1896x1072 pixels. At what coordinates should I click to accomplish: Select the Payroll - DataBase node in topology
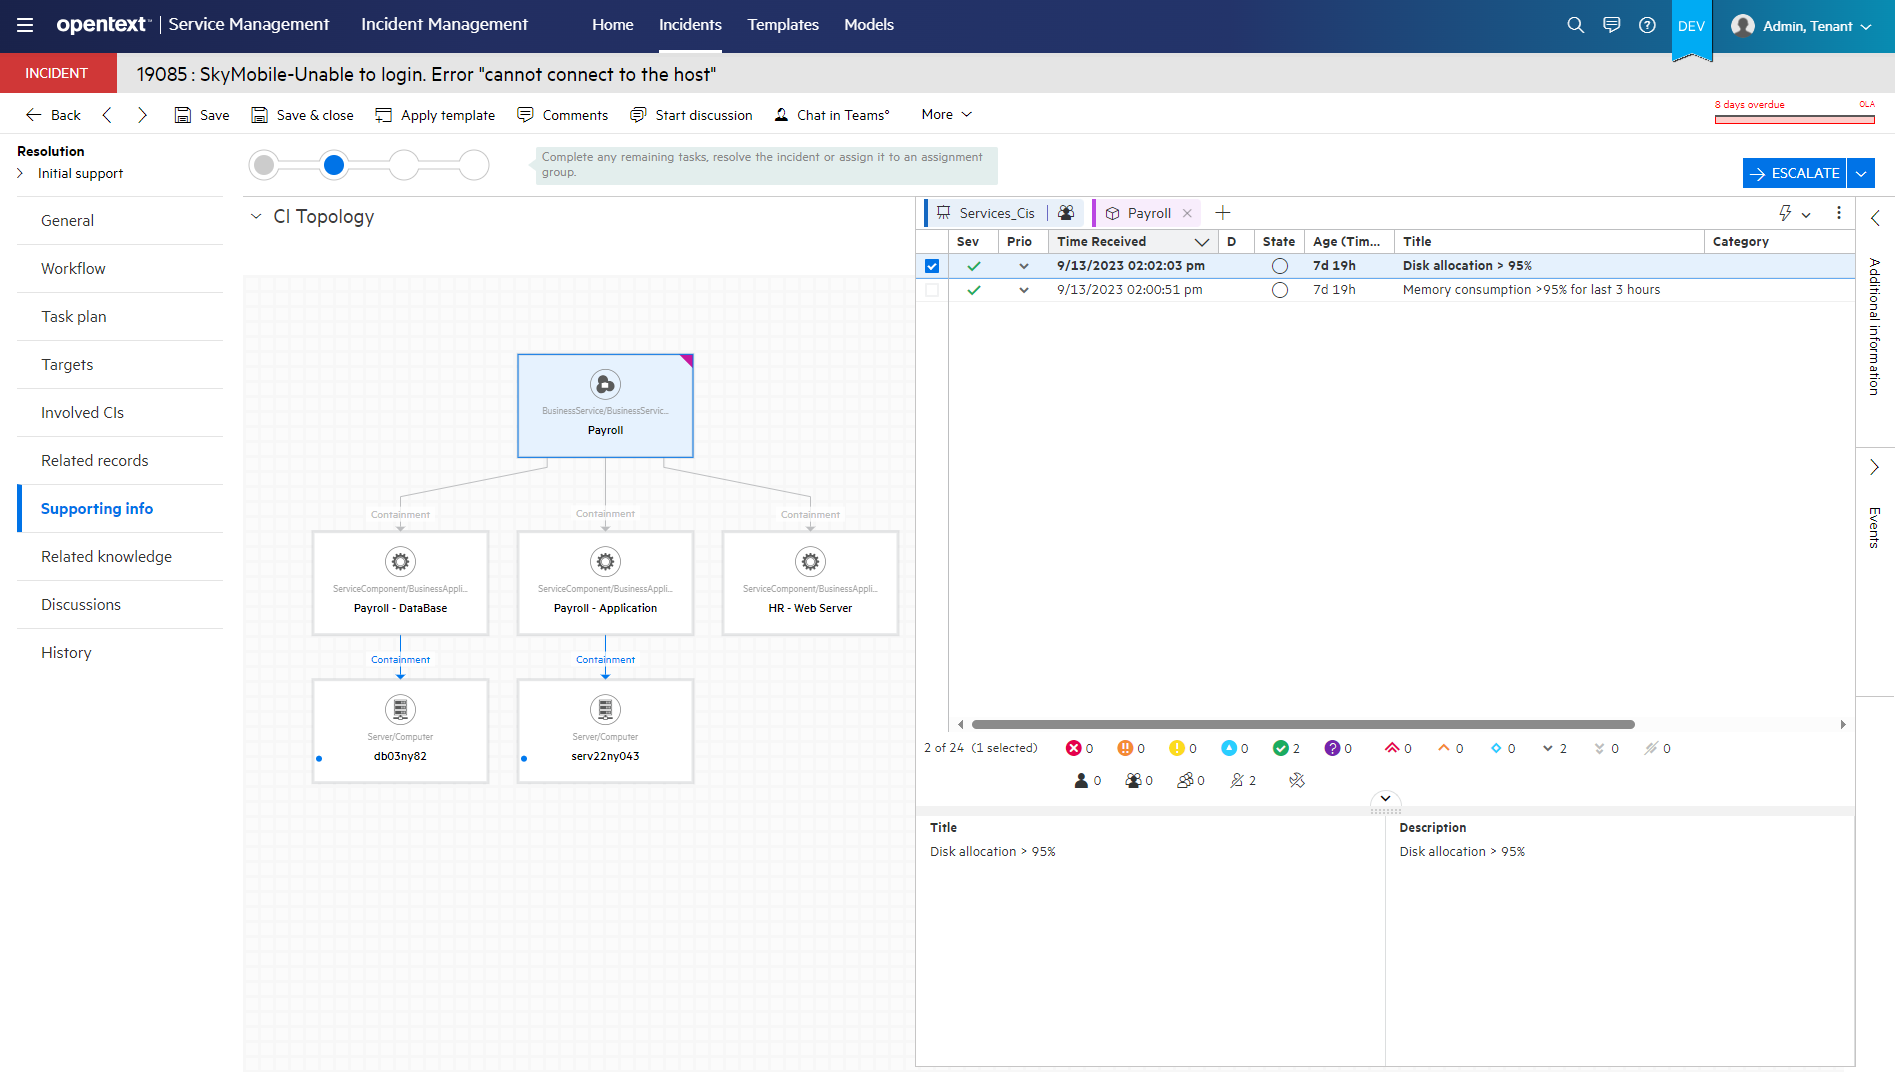pos(400,583)
